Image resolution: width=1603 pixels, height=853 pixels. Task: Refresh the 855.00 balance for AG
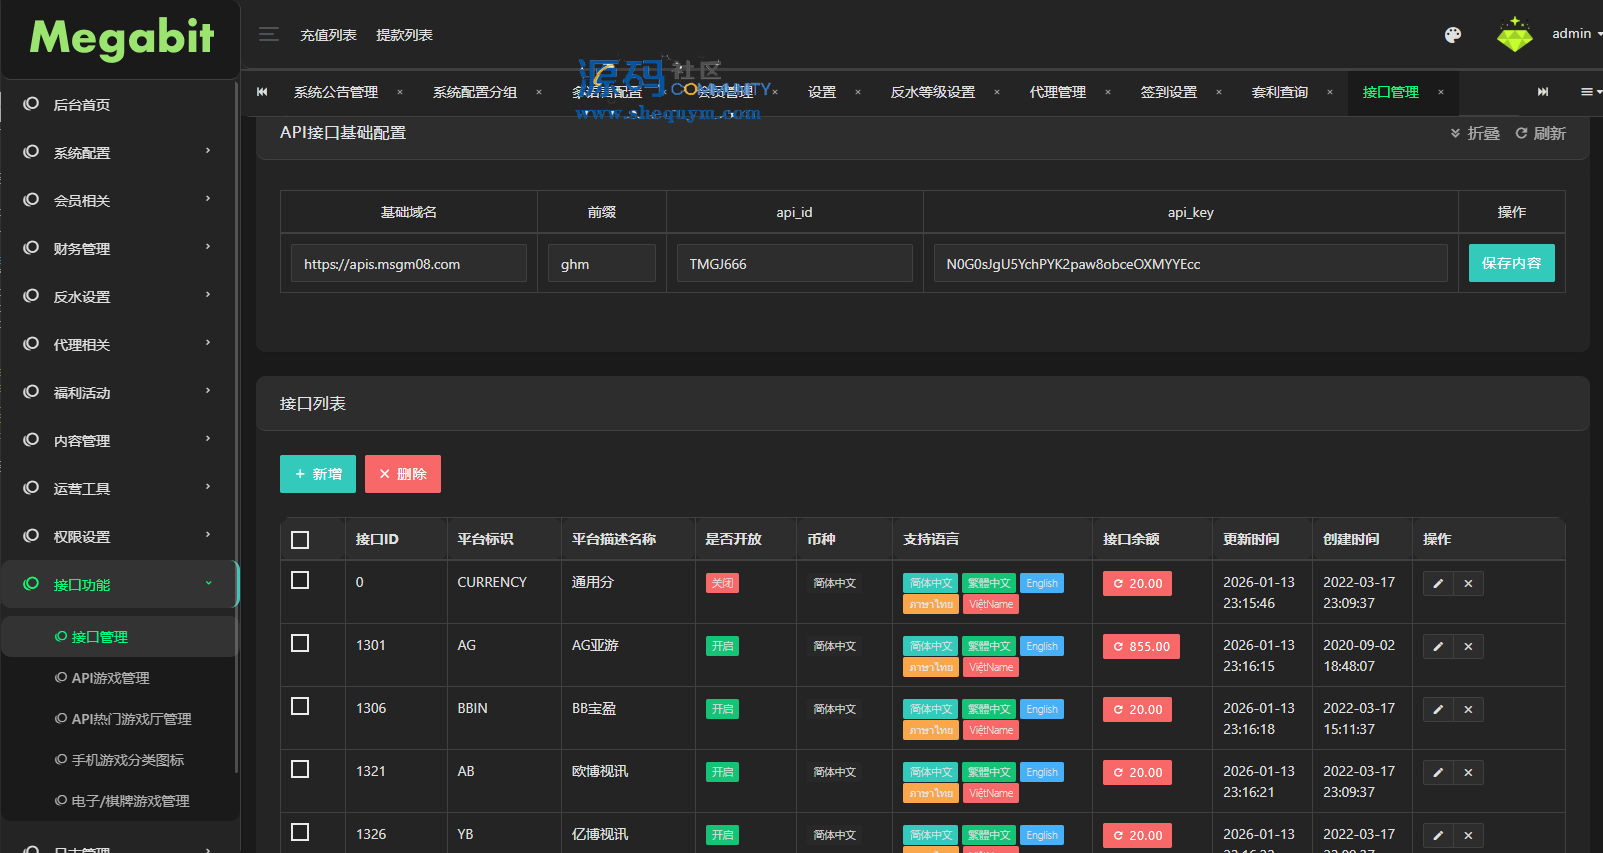click(x=1141, y=647)
